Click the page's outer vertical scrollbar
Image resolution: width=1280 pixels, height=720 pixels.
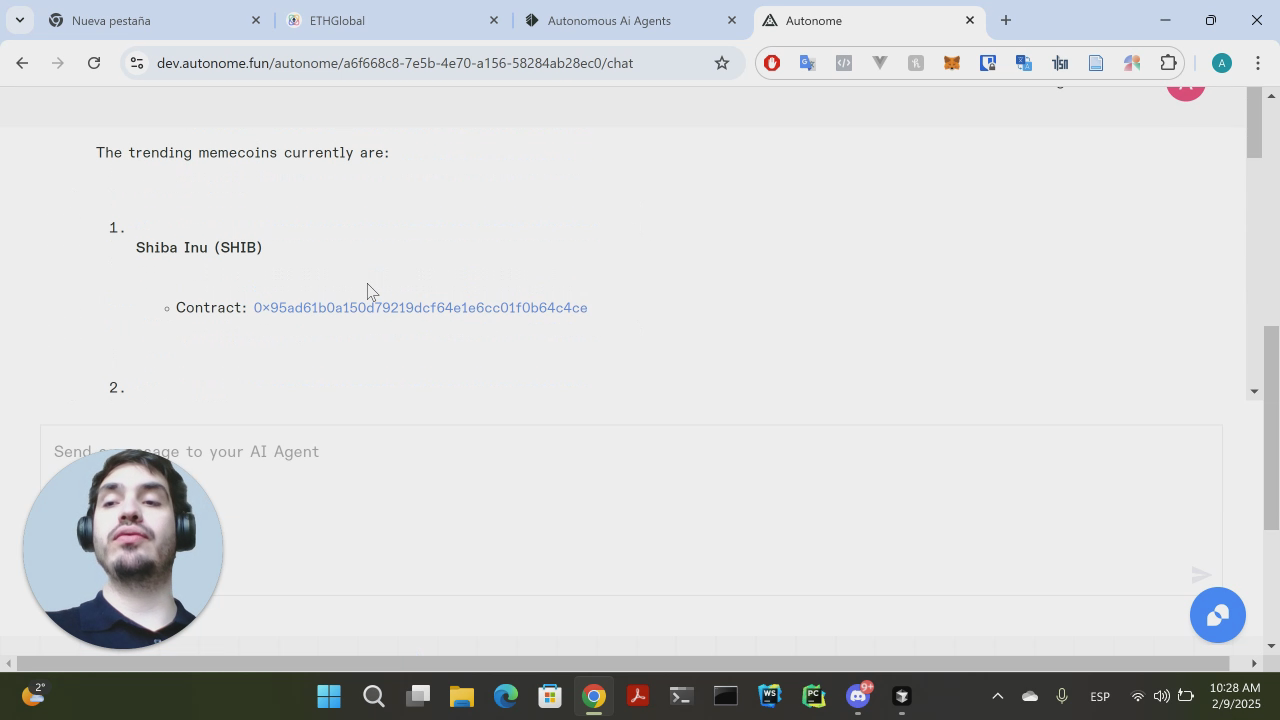click(x=1272, y=428)
